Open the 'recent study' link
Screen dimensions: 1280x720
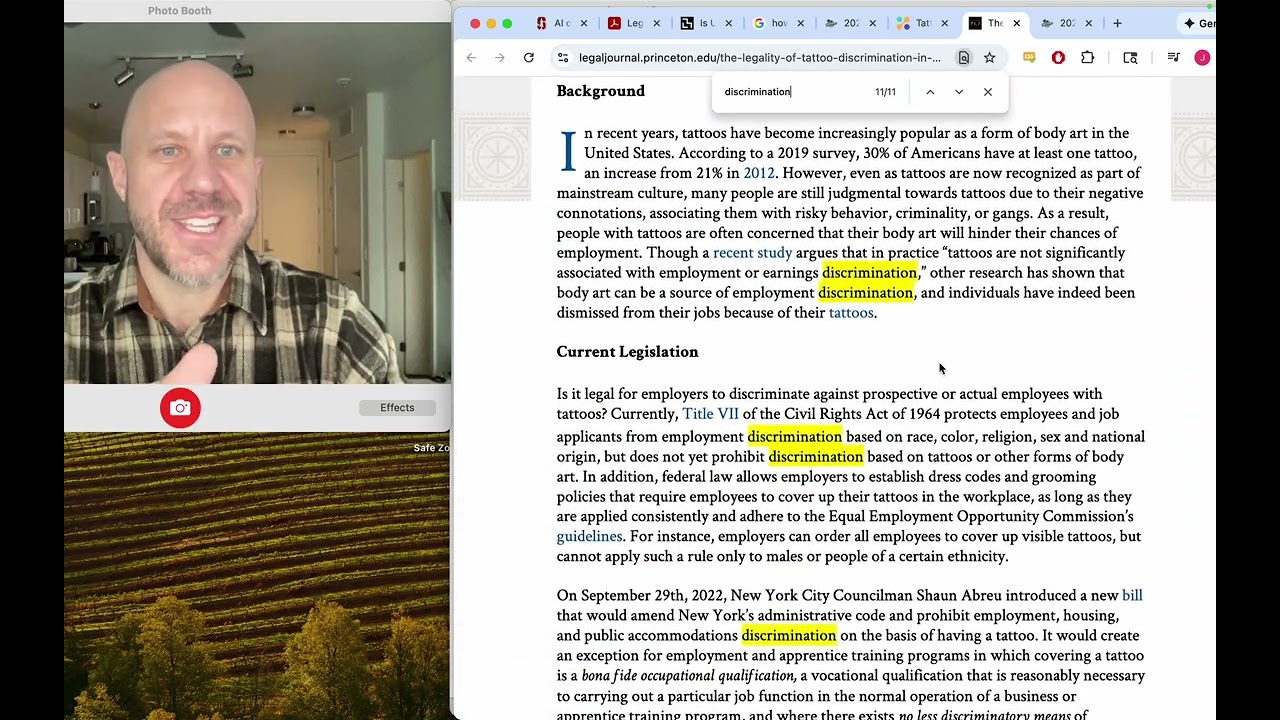click(752, 253)
